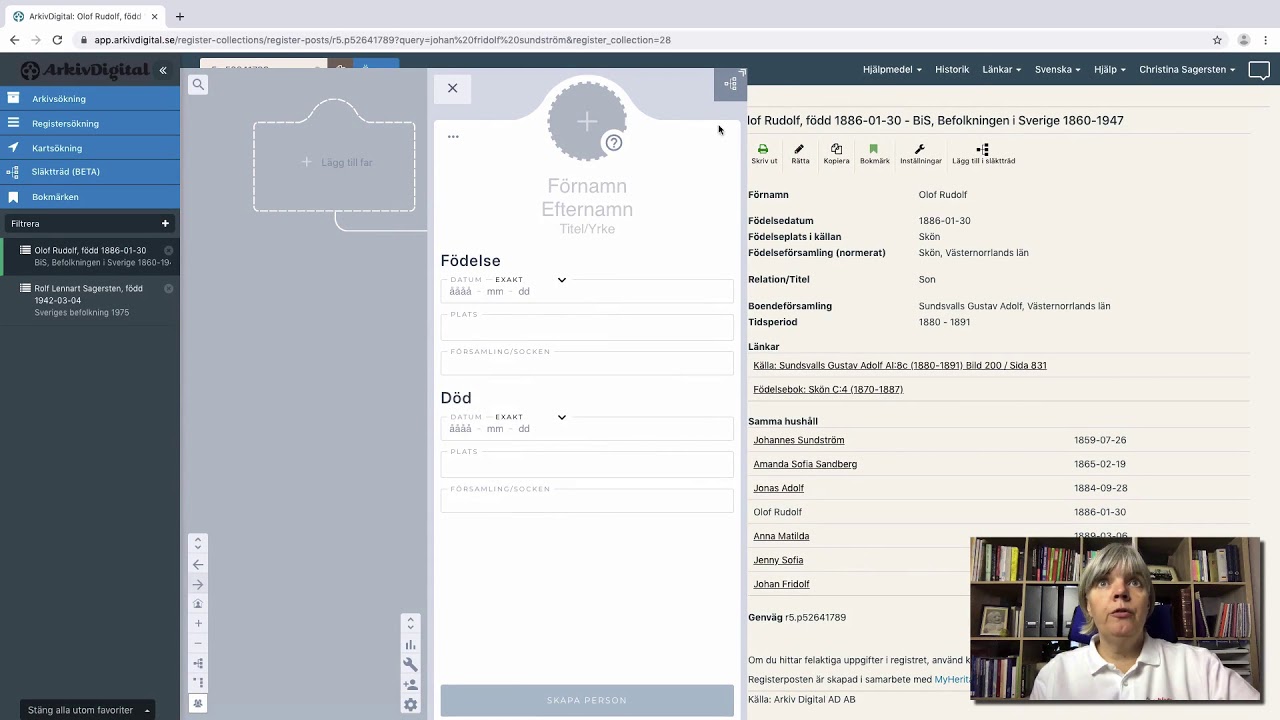
Task: Click the Kopiera copy icon
Action: click(836, 154)
